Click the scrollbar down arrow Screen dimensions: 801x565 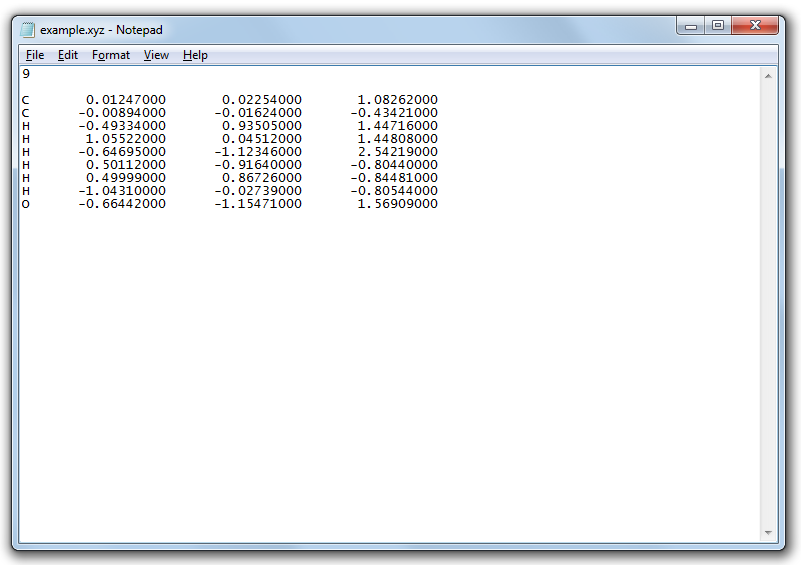pos(768,533)
